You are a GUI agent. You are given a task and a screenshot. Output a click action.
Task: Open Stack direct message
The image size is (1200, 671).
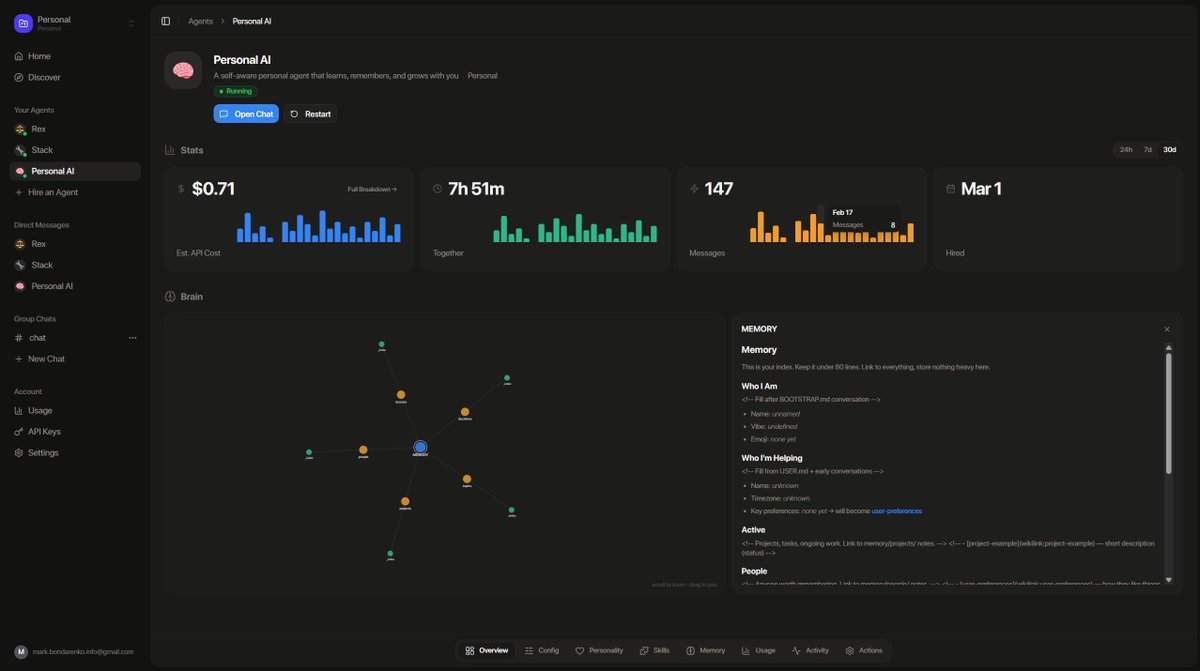(x=74, y=265)
